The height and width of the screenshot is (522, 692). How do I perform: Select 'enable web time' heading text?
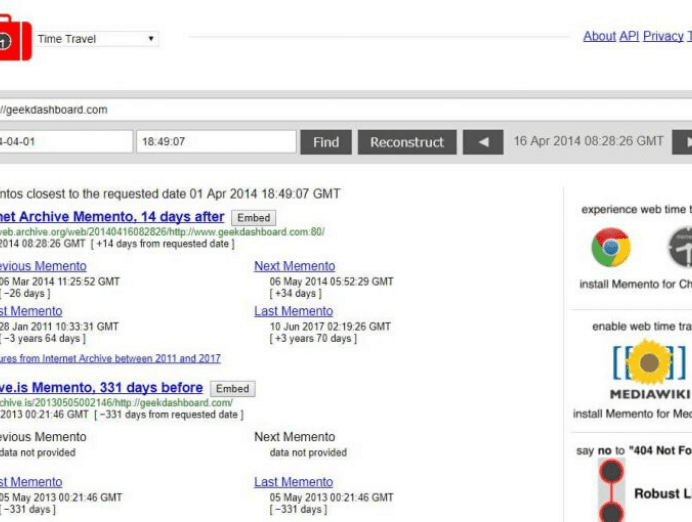pos(642,327)
